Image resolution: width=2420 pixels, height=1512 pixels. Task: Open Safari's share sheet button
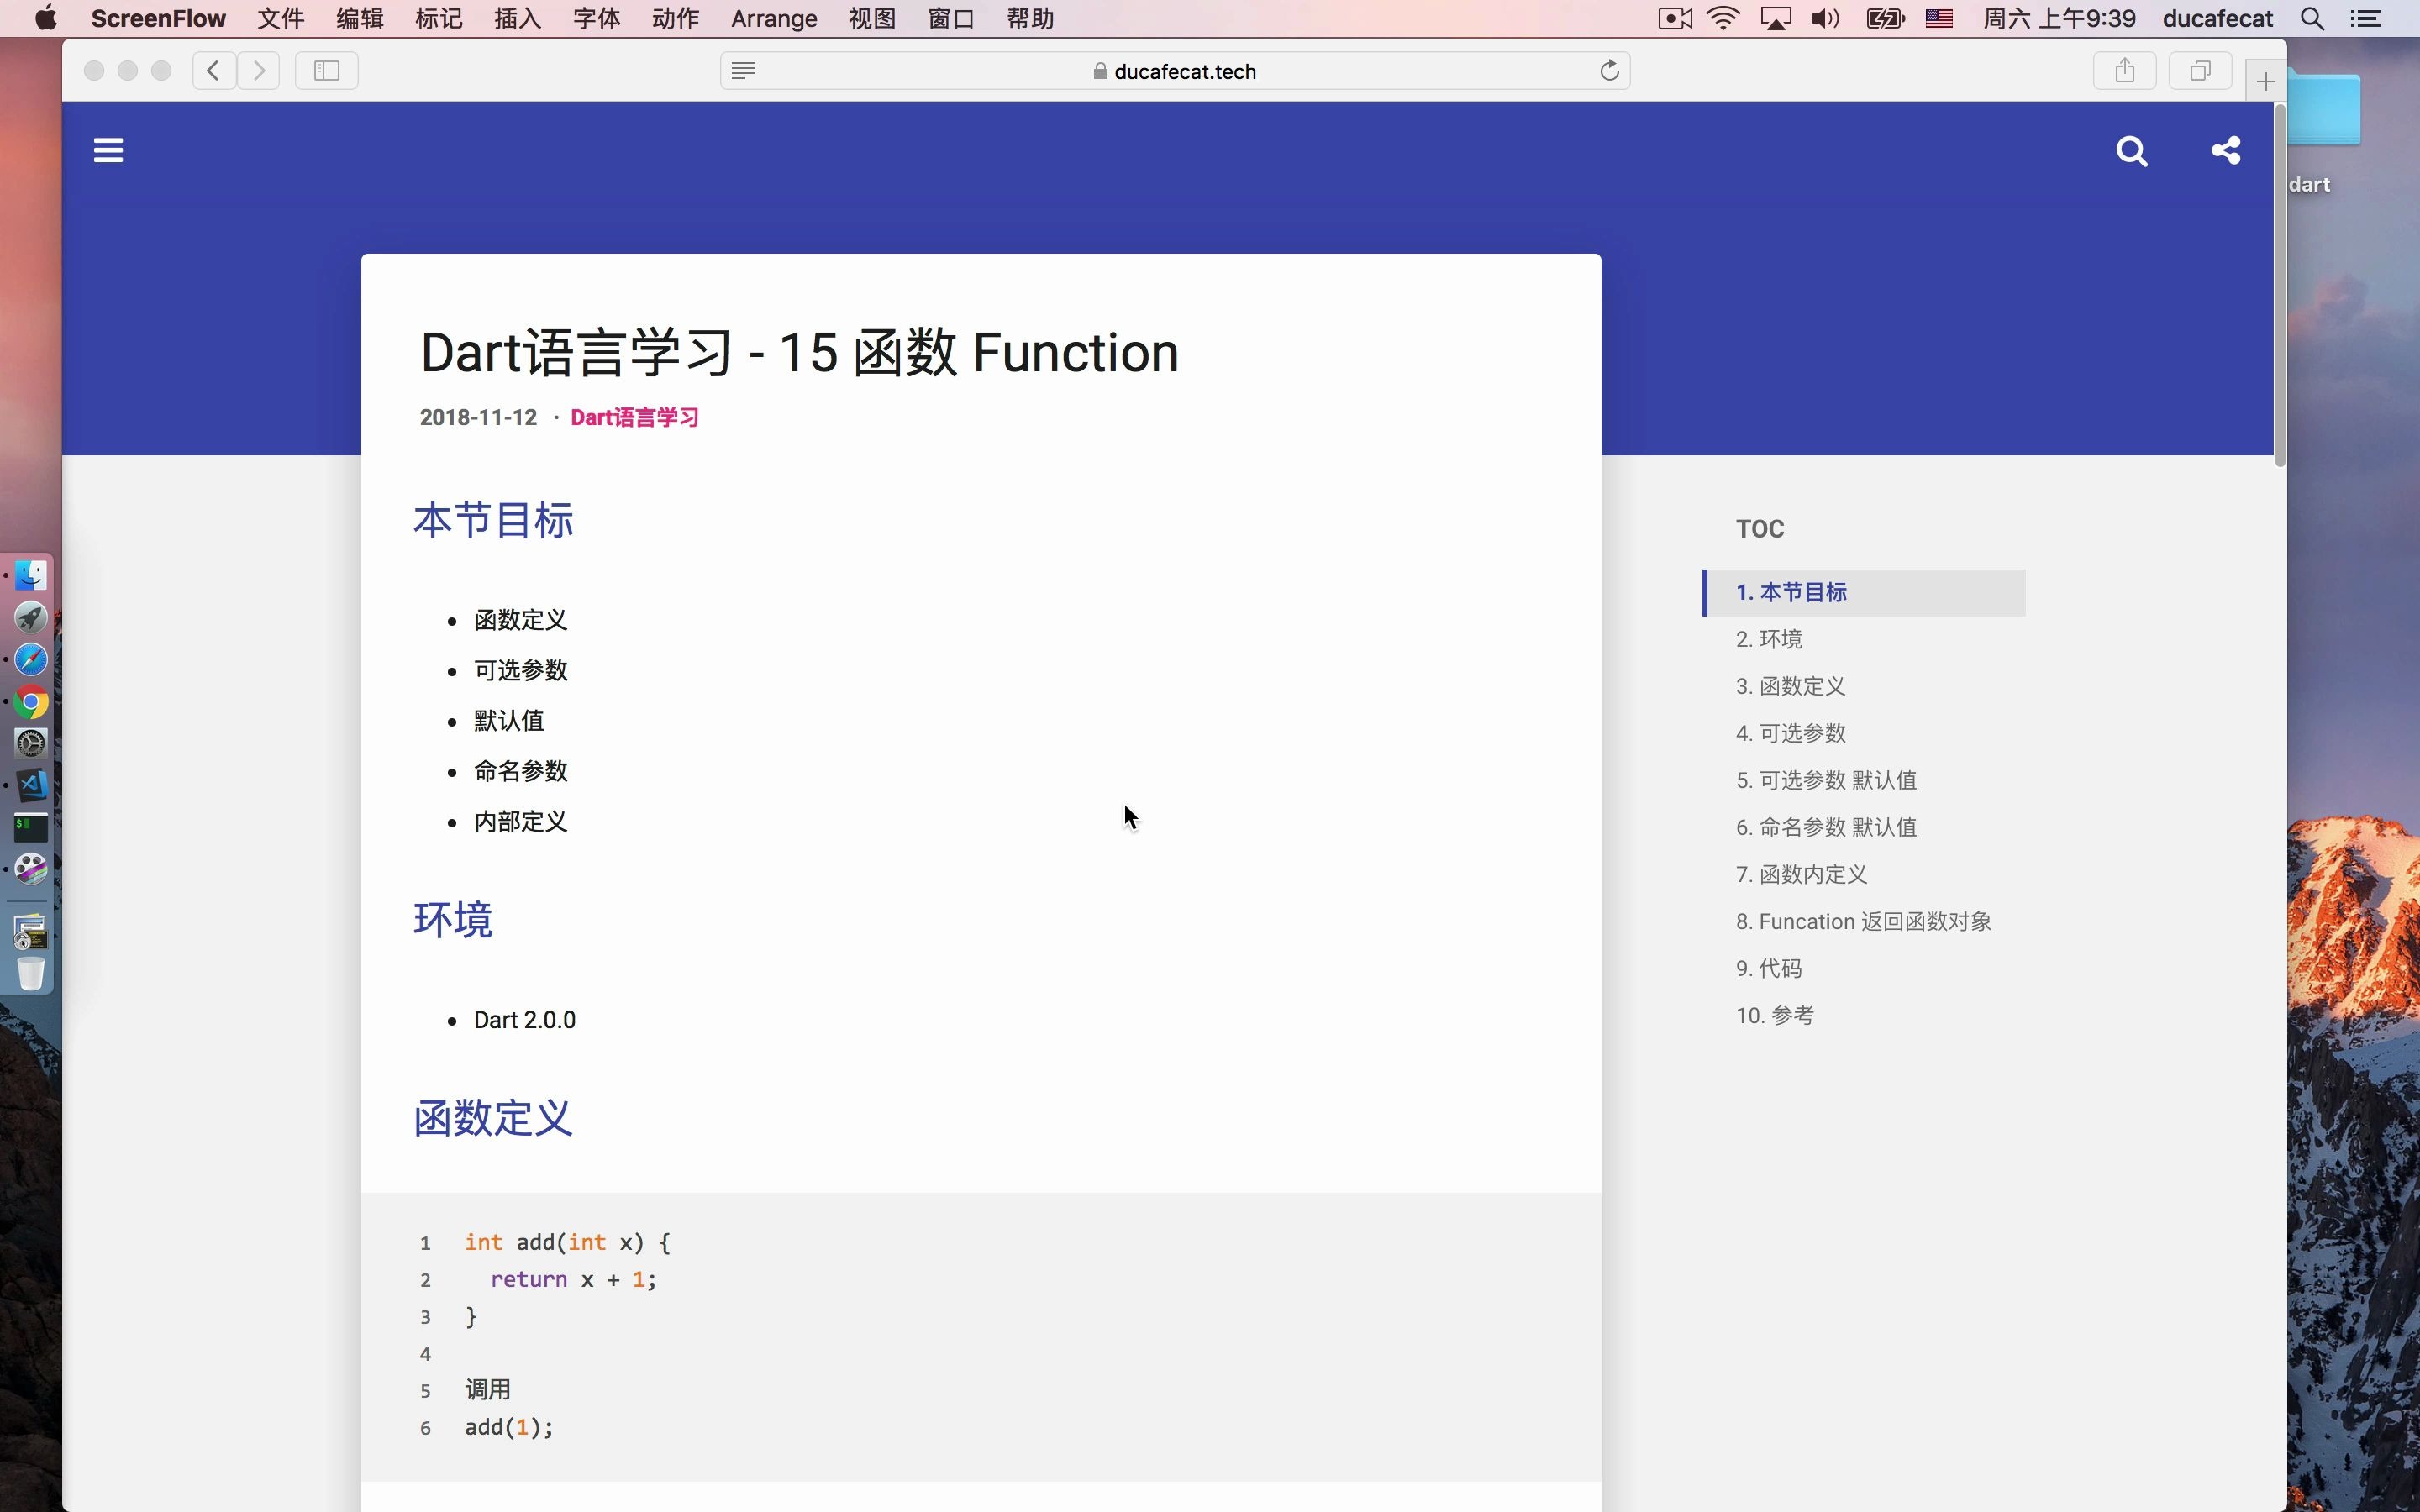click(2125, 71)
